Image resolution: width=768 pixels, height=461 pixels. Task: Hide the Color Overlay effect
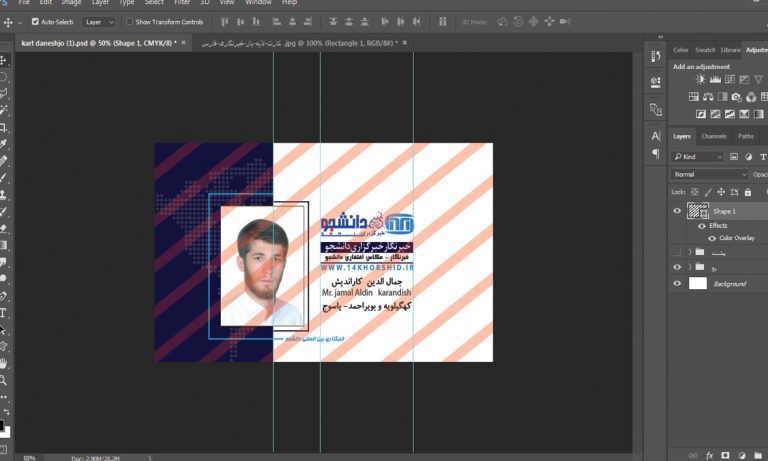click(712, 238)
